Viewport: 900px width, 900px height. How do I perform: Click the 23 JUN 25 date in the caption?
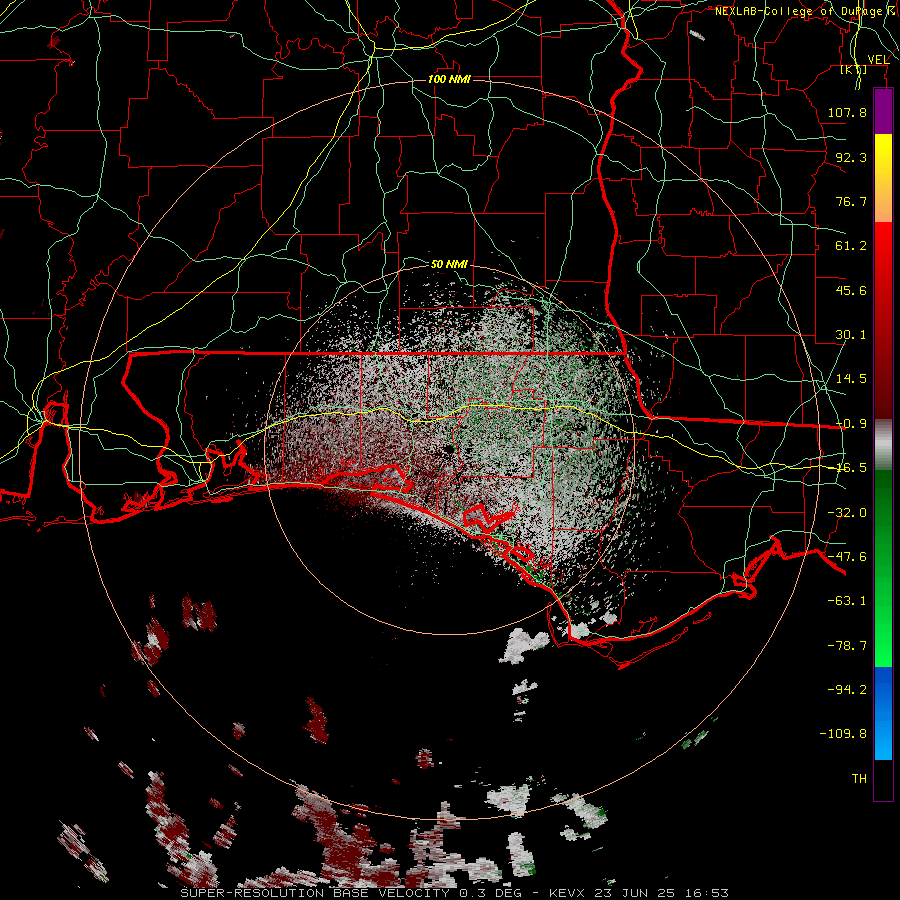[x=636, y=893]
